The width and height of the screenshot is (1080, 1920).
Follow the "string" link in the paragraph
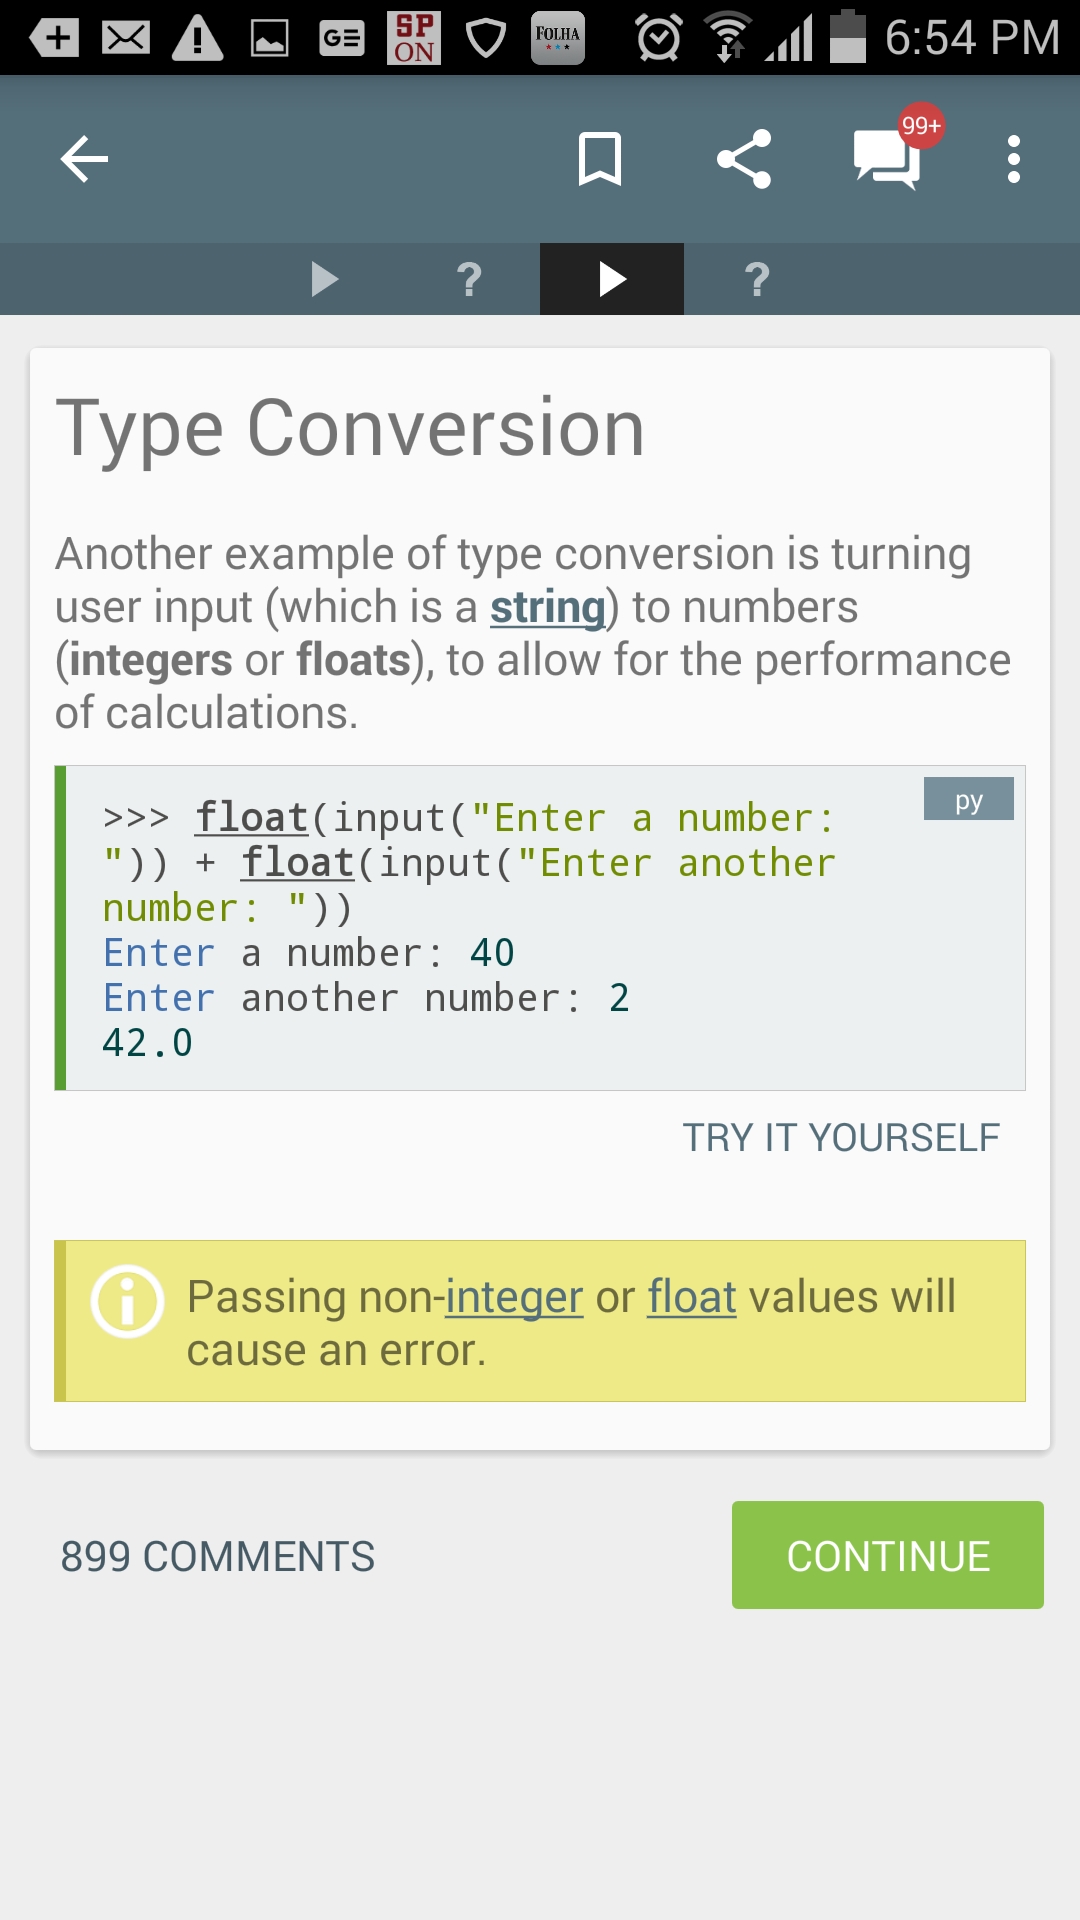click(547, 608)
